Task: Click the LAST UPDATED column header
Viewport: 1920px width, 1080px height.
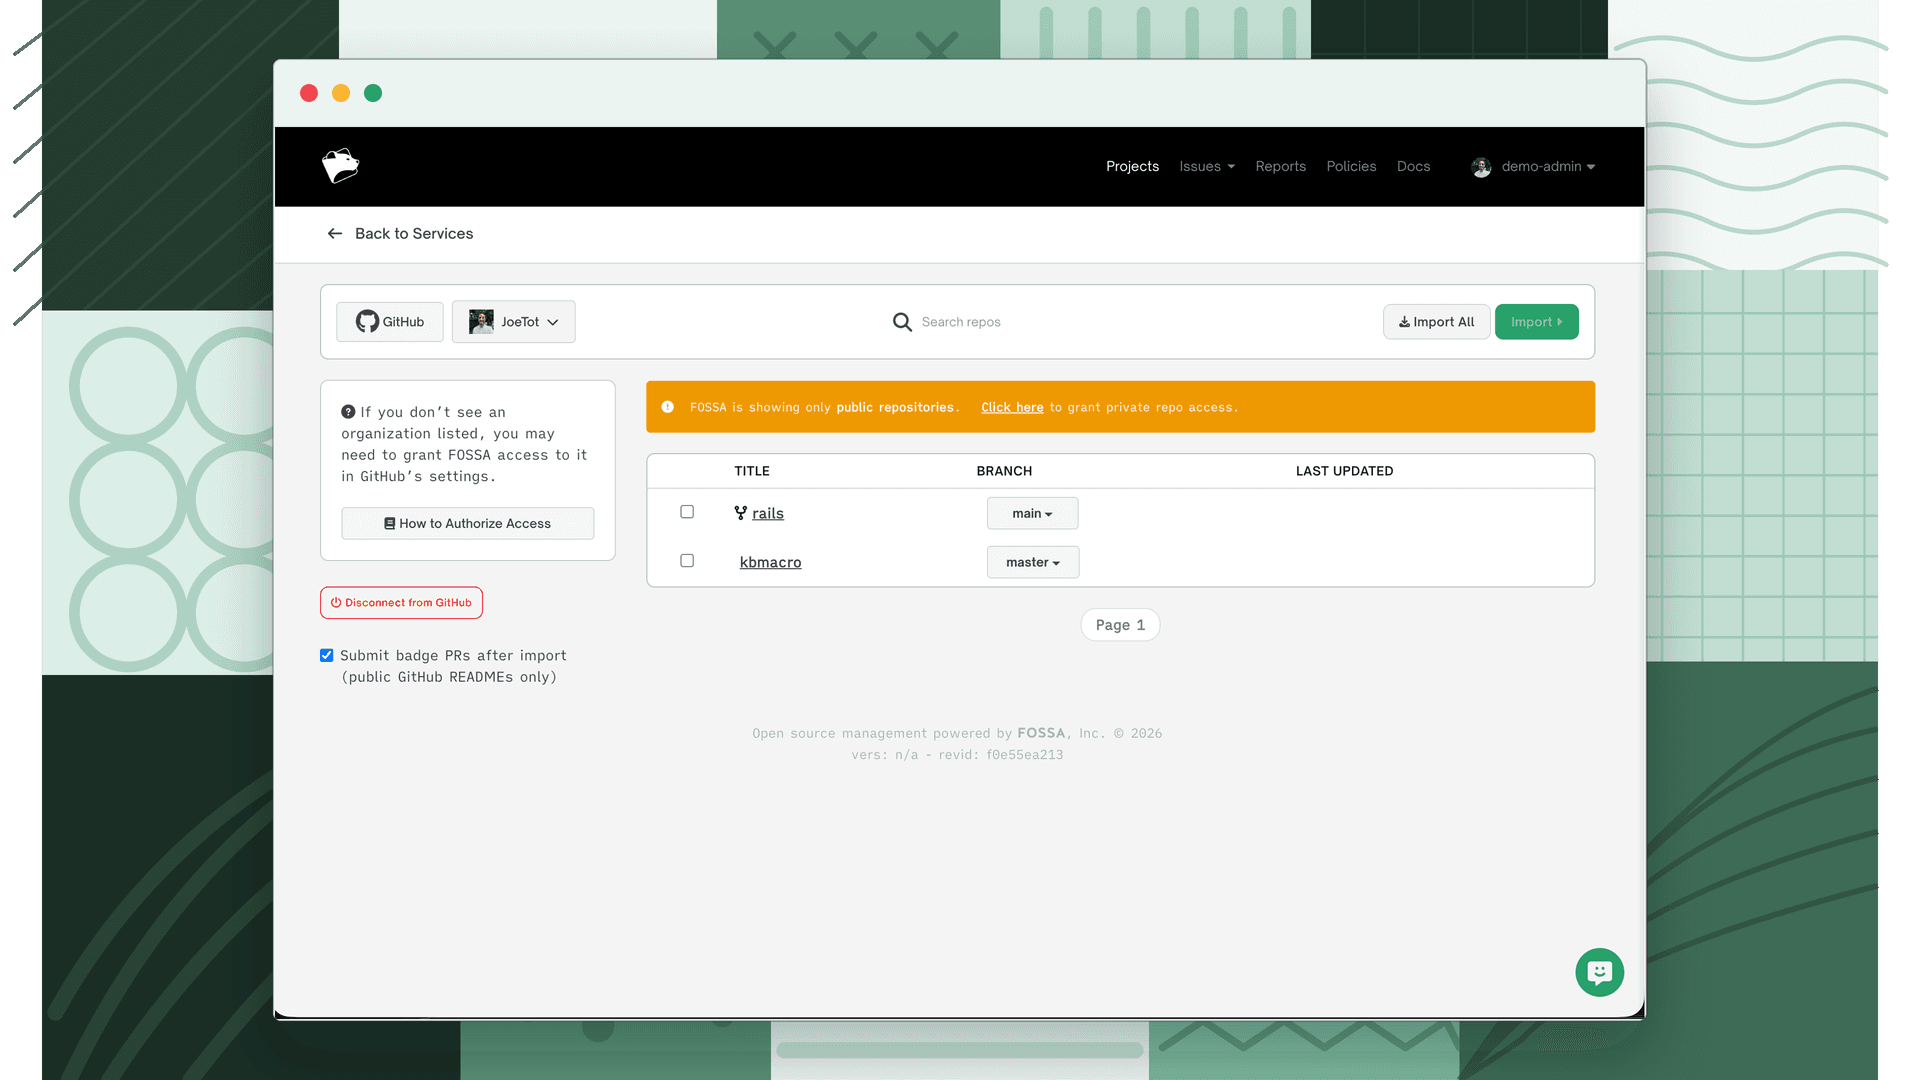Action: tap(1344, 471)
